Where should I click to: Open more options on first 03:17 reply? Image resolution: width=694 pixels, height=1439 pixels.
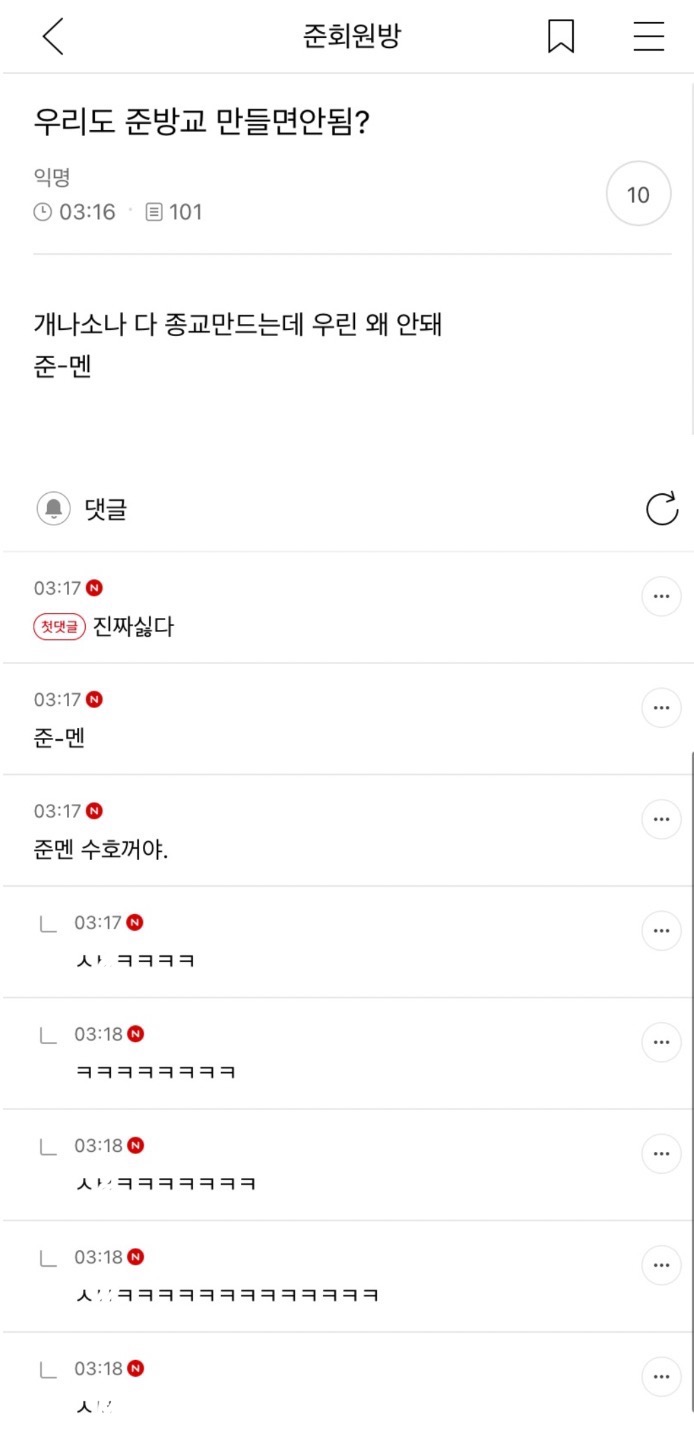660,931
